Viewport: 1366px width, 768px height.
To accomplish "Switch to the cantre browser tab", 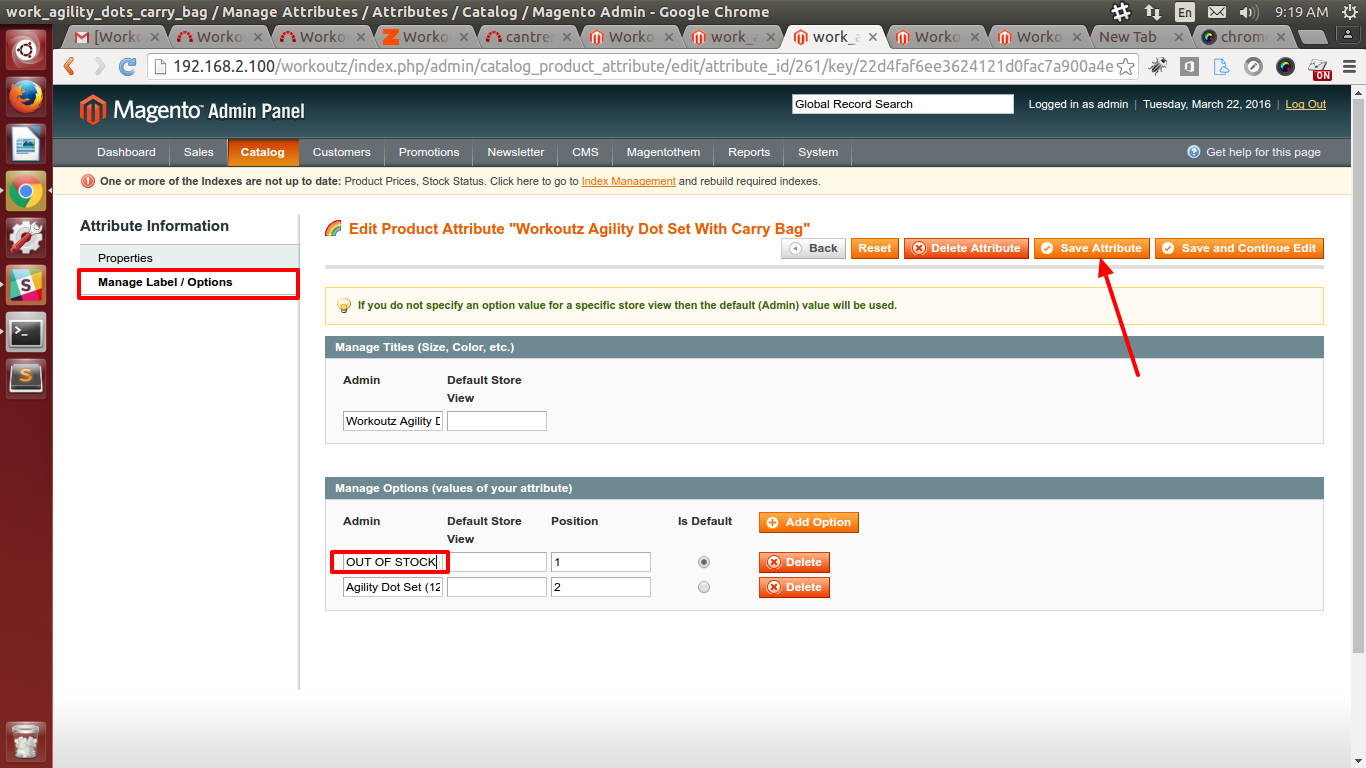I will click(525, 37).
